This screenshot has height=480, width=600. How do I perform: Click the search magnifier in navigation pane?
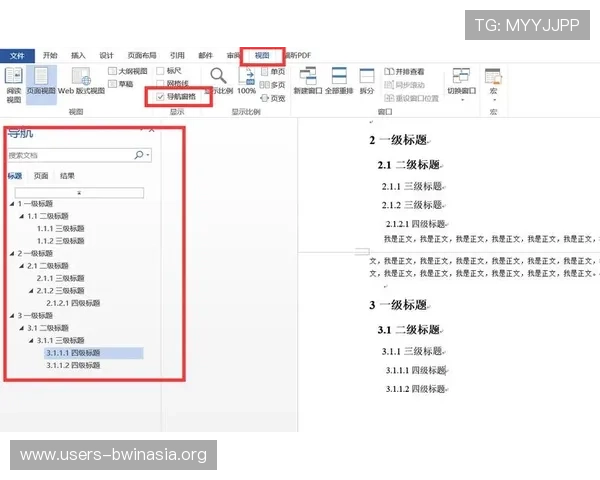pyautogui.click(x=139, y=155)
